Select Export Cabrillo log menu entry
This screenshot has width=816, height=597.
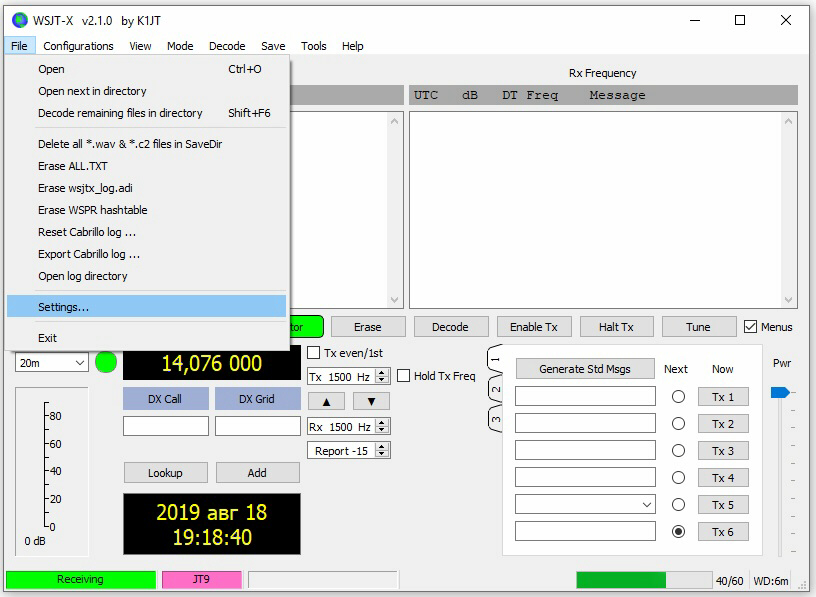146,254
